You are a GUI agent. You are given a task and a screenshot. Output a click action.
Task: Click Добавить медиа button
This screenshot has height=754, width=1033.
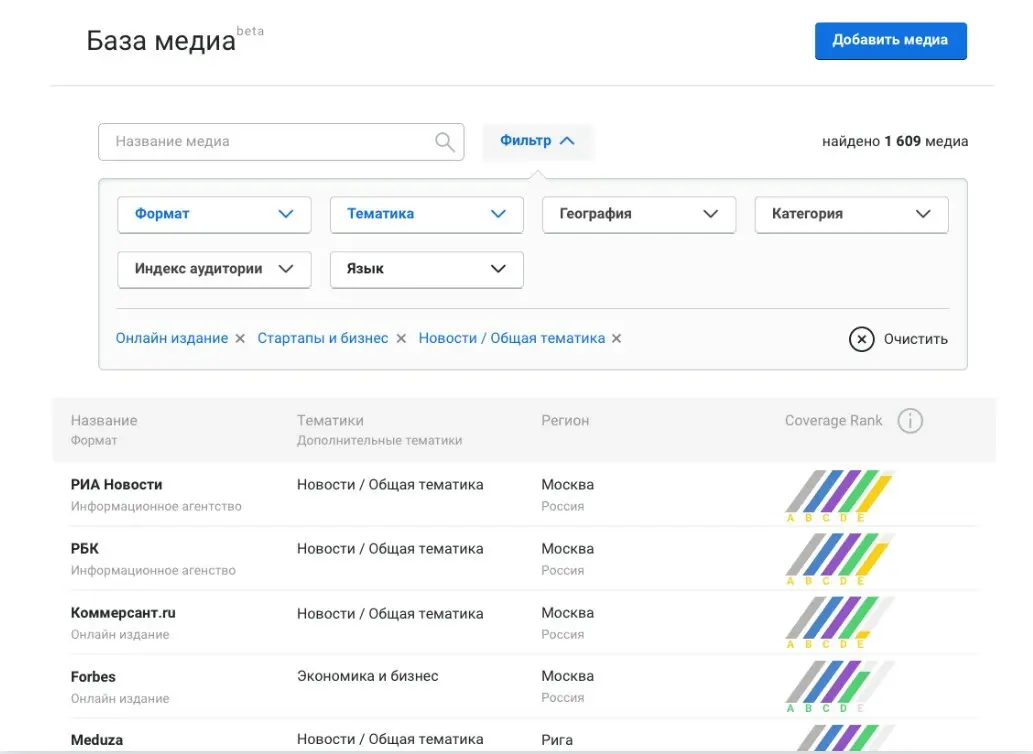pyautogui.click(x=891, y=41)
